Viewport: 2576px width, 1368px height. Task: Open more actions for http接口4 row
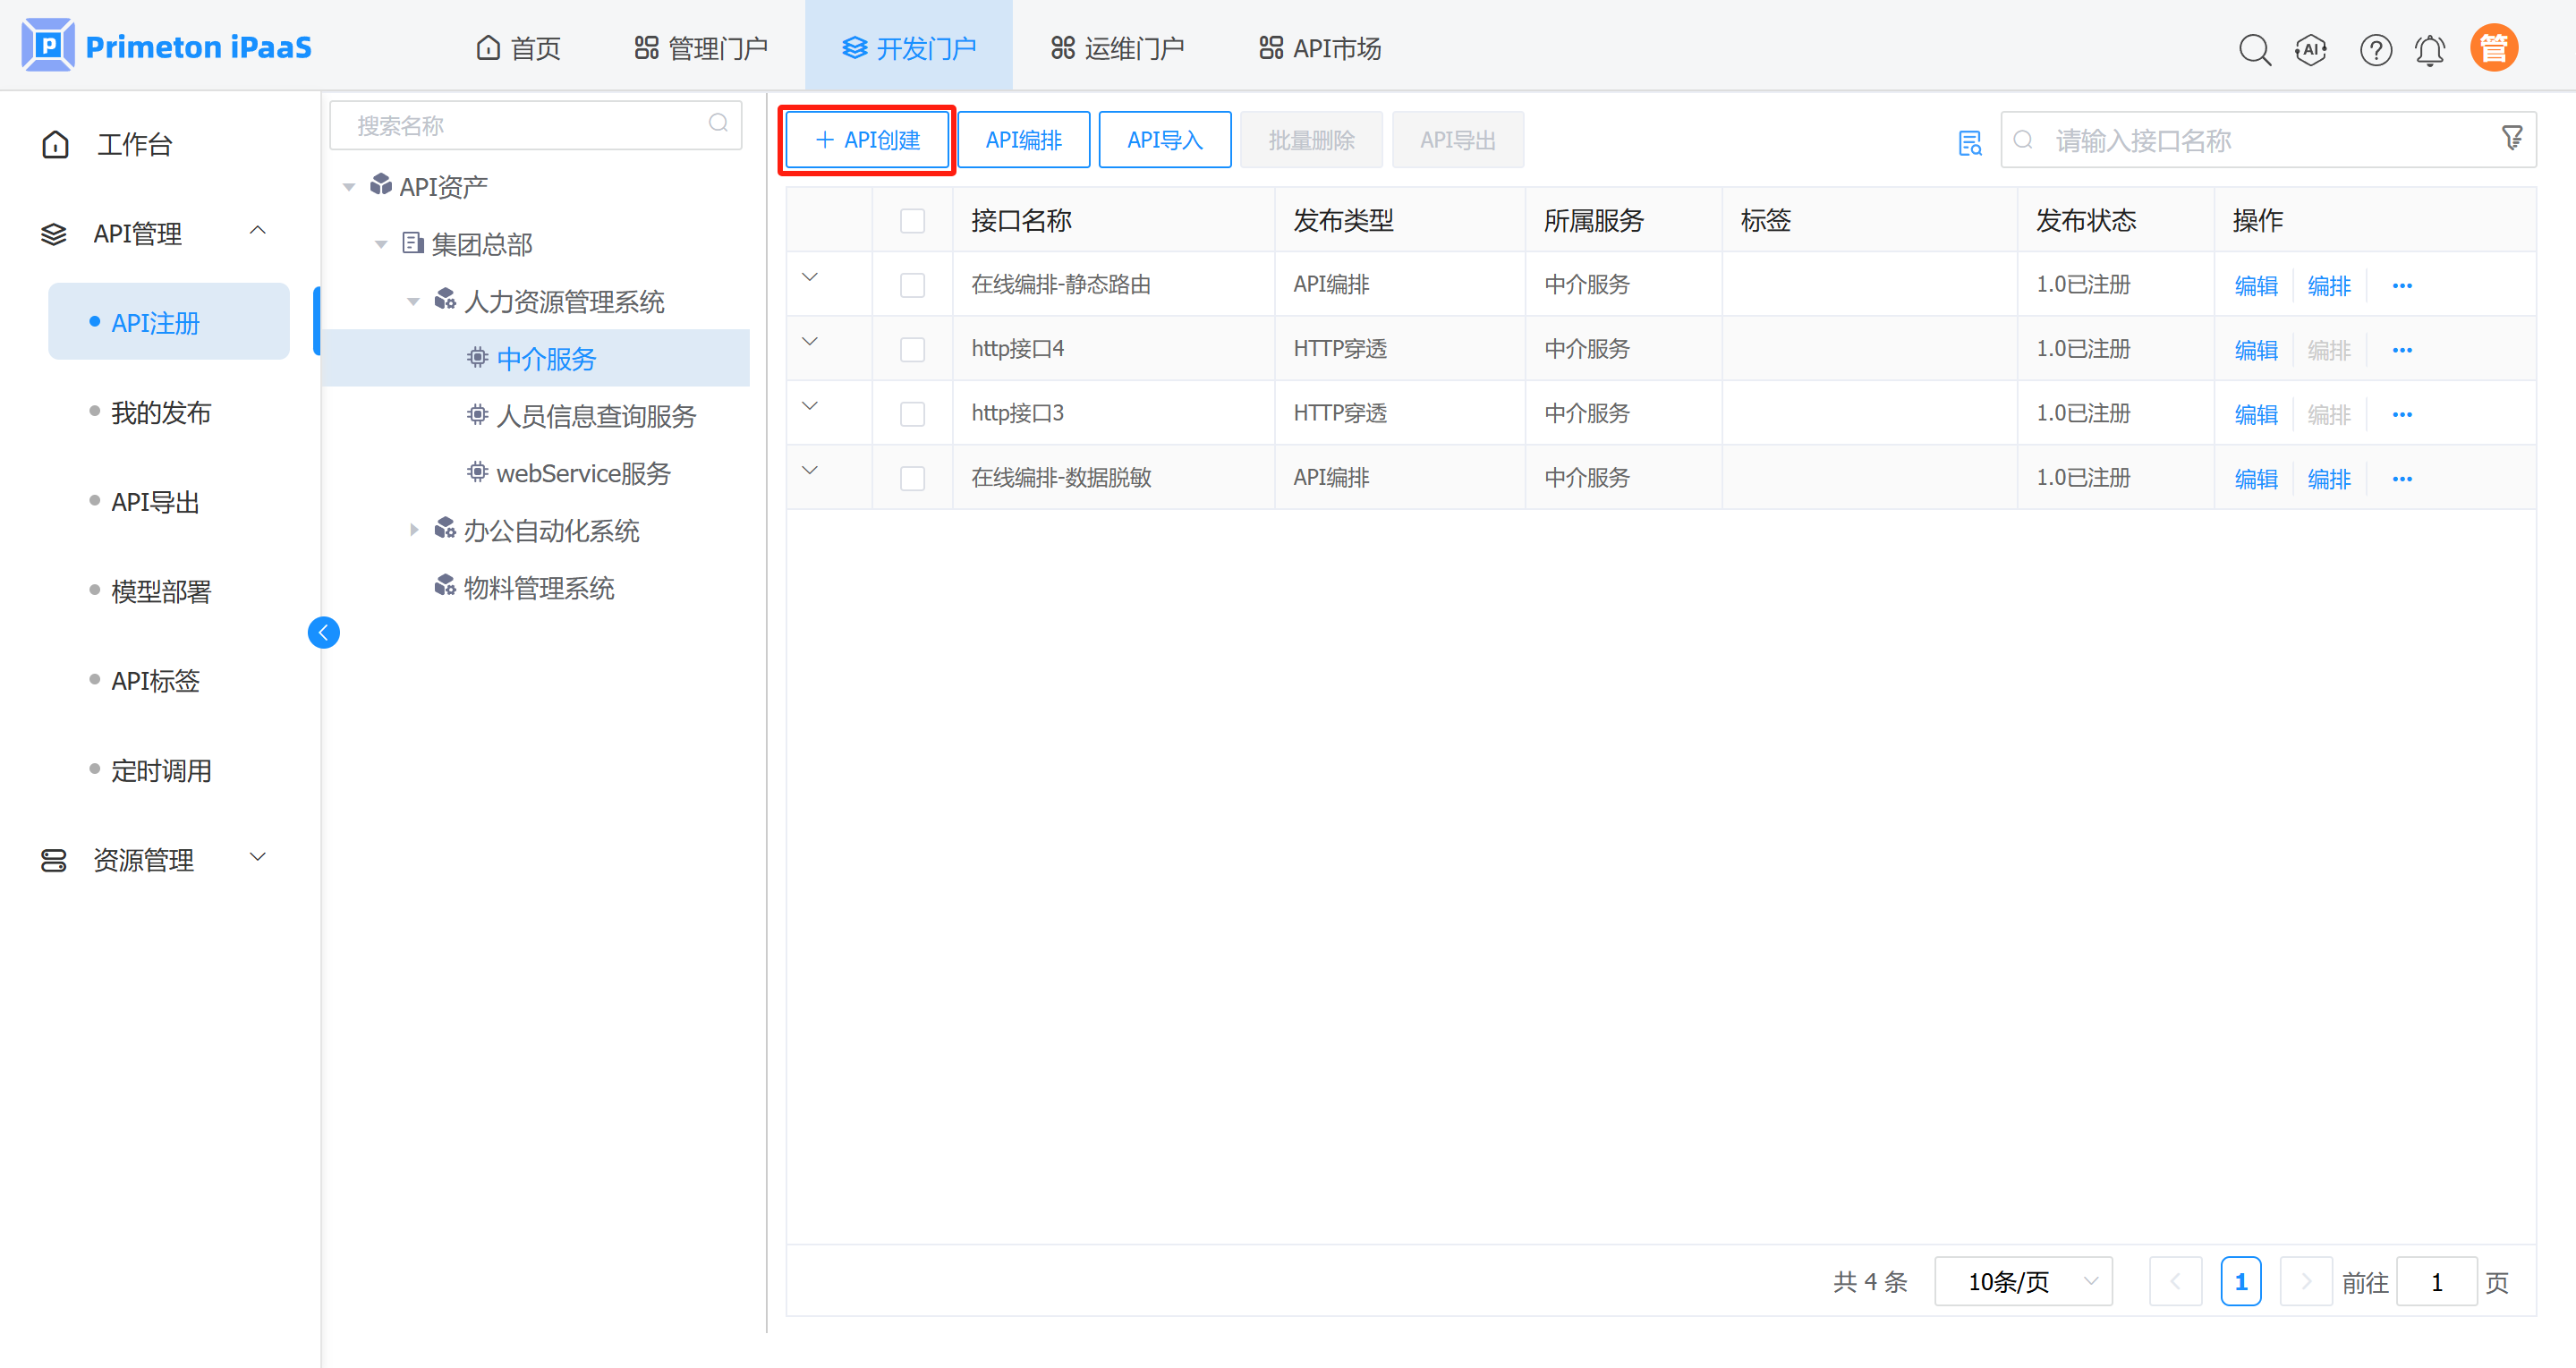point(2402,350)
